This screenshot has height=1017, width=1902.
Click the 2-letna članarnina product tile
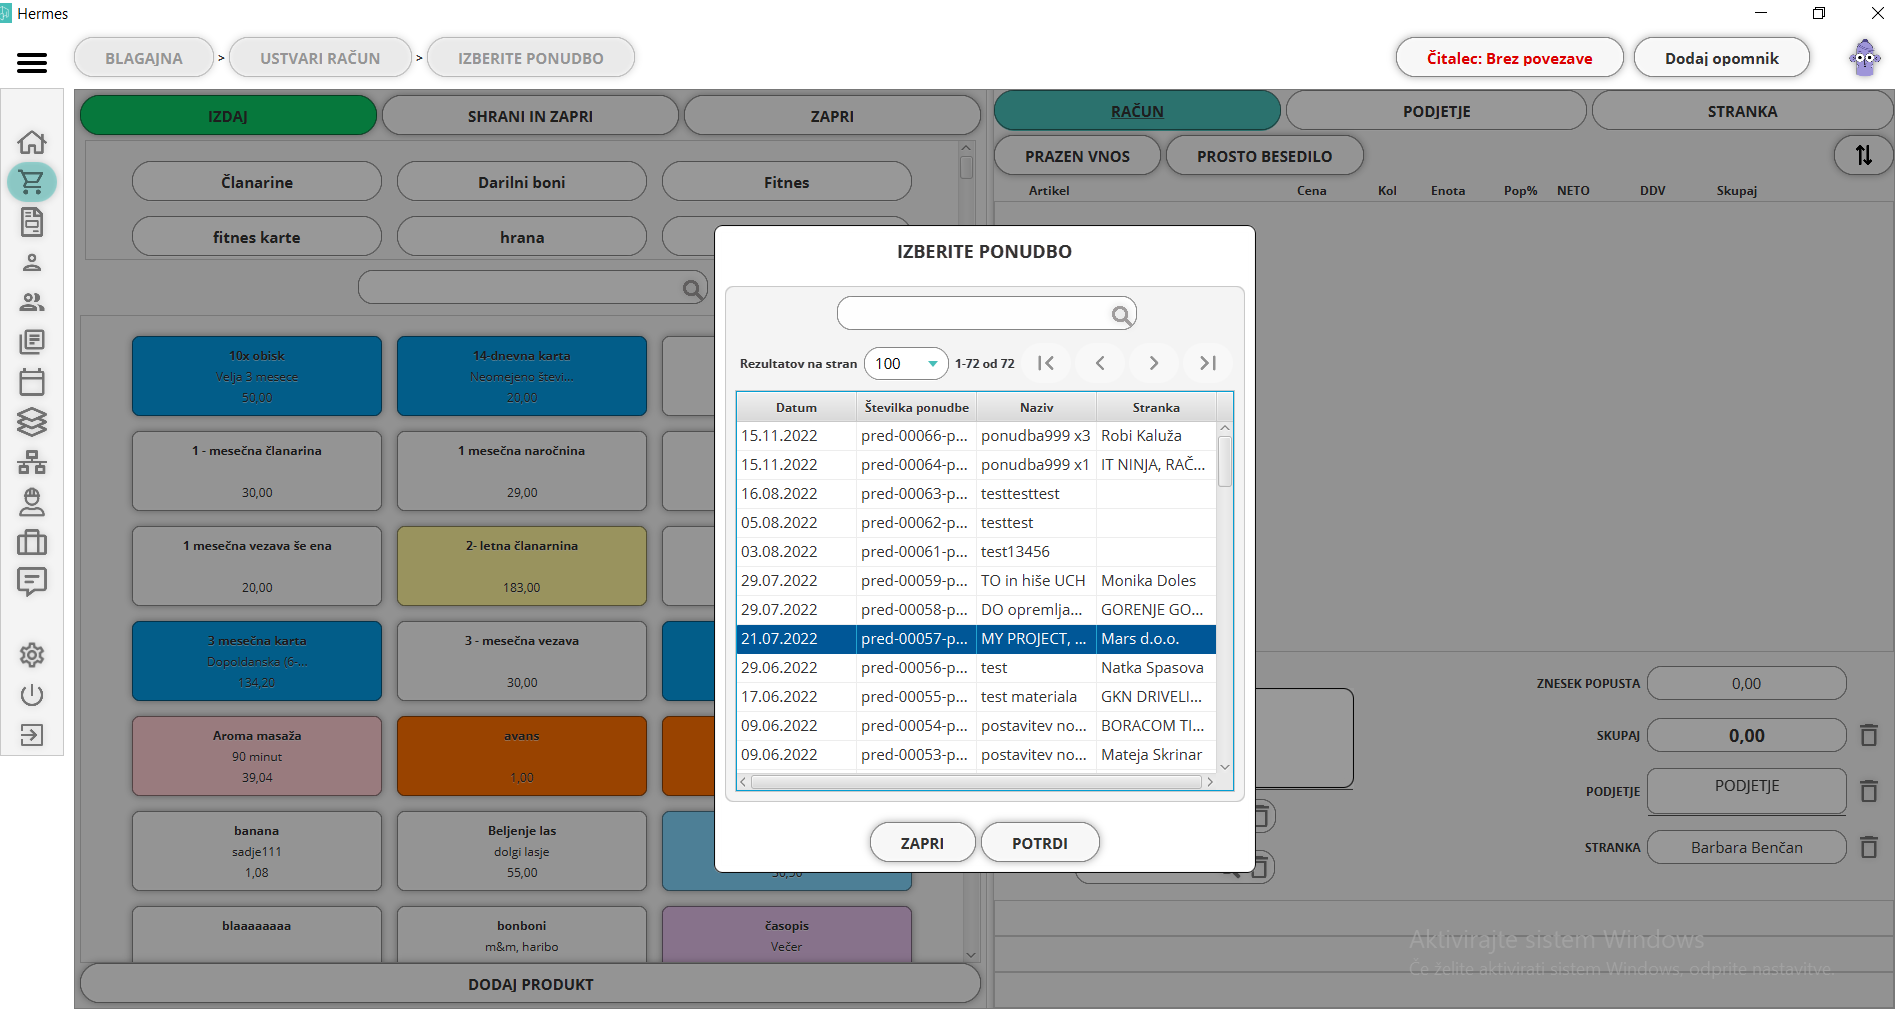point(522,566)
